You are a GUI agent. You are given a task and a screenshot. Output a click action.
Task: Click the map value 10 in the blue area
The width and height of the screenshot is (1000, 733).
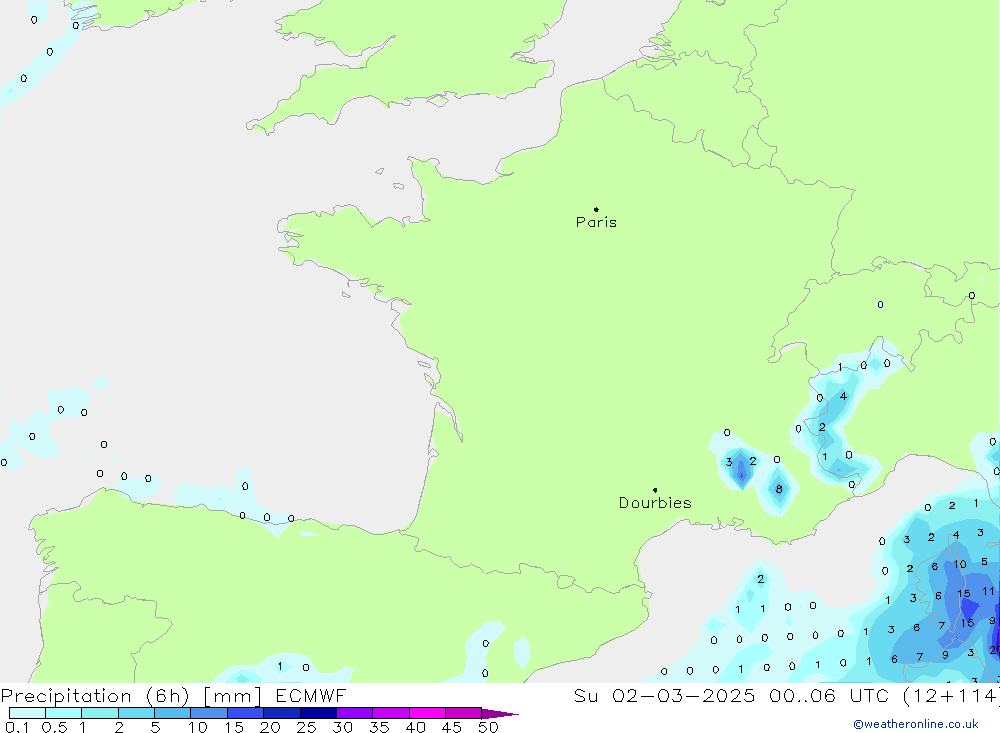[960, 565]
